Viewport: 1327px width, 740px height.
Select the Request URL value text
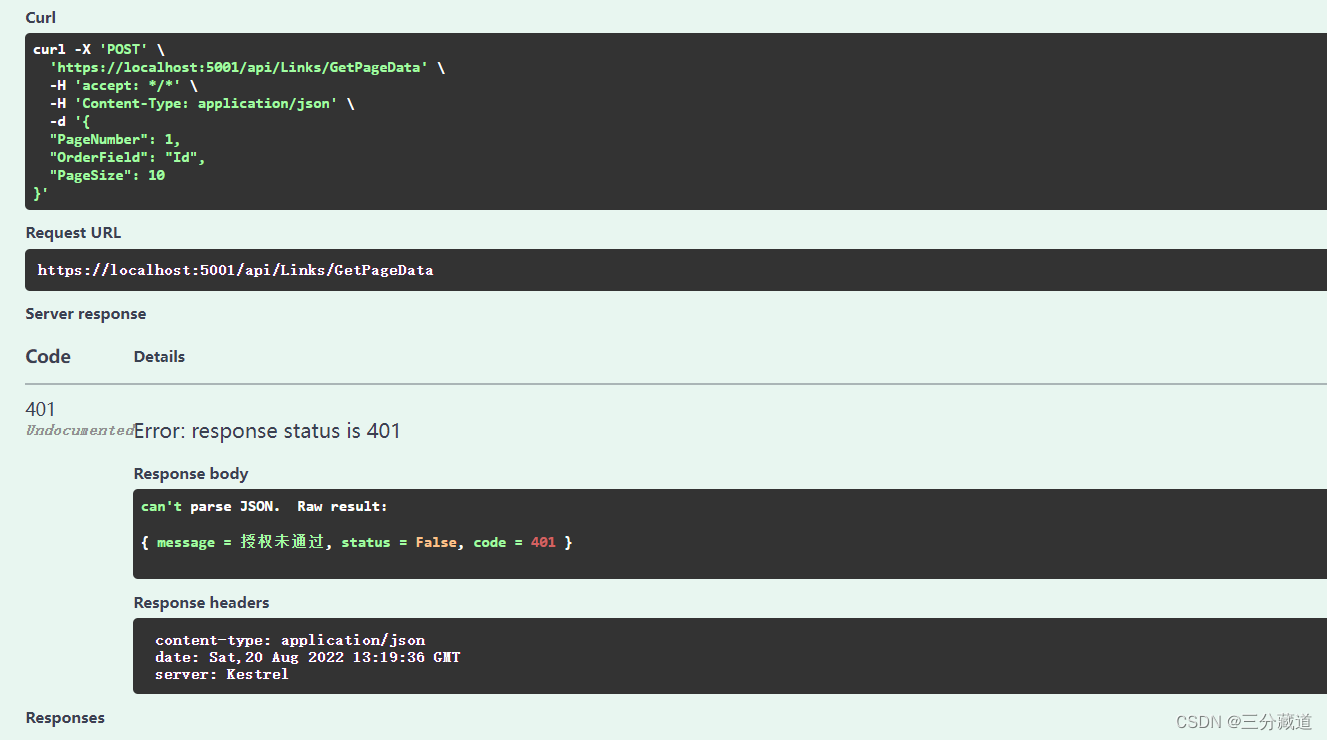coord(235,270)
